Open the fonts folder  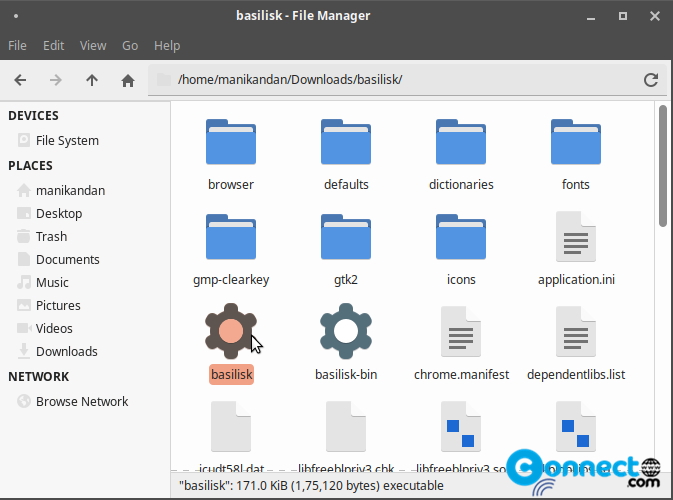point(576,142)
